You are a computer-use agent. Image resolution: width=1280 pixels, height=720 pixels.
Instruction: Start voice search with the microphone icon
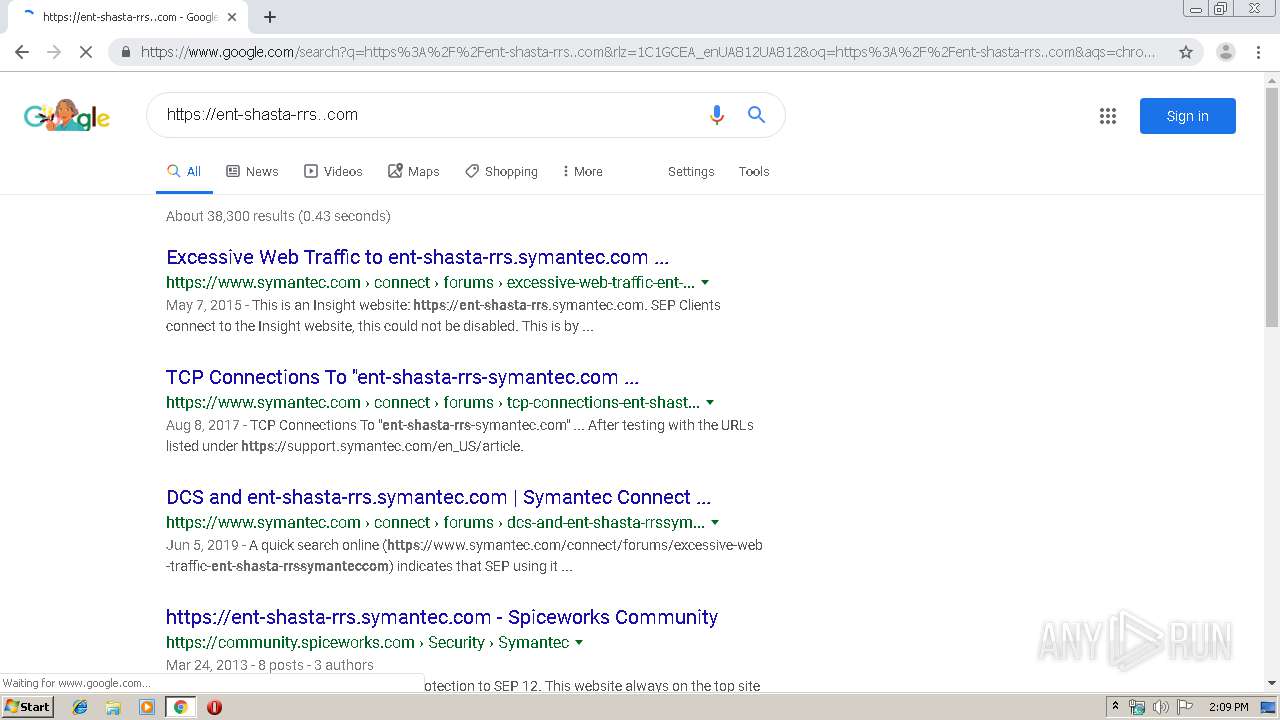click(716, 115)
